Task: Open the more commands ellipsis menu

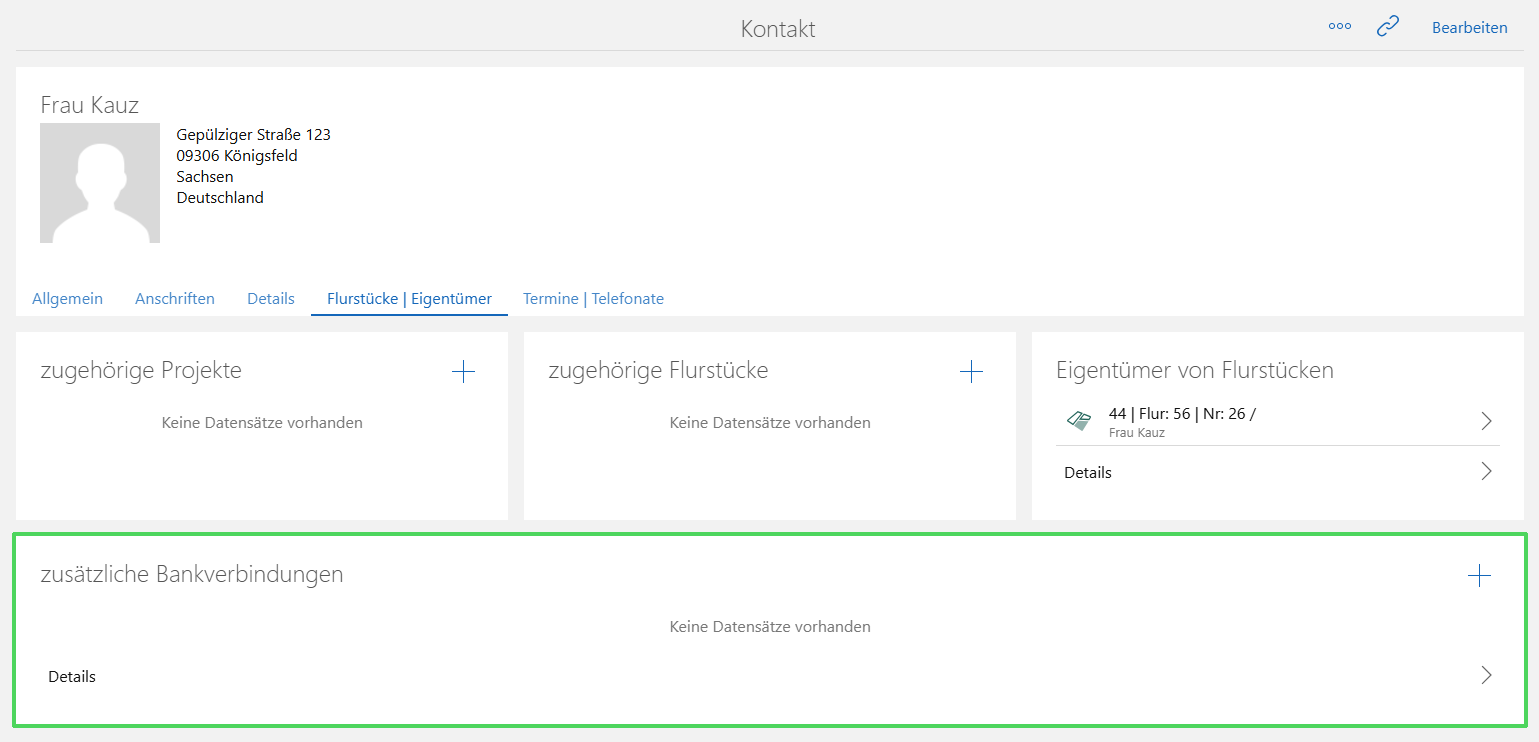Action: pyautogui.click(x=1340, y=26)
